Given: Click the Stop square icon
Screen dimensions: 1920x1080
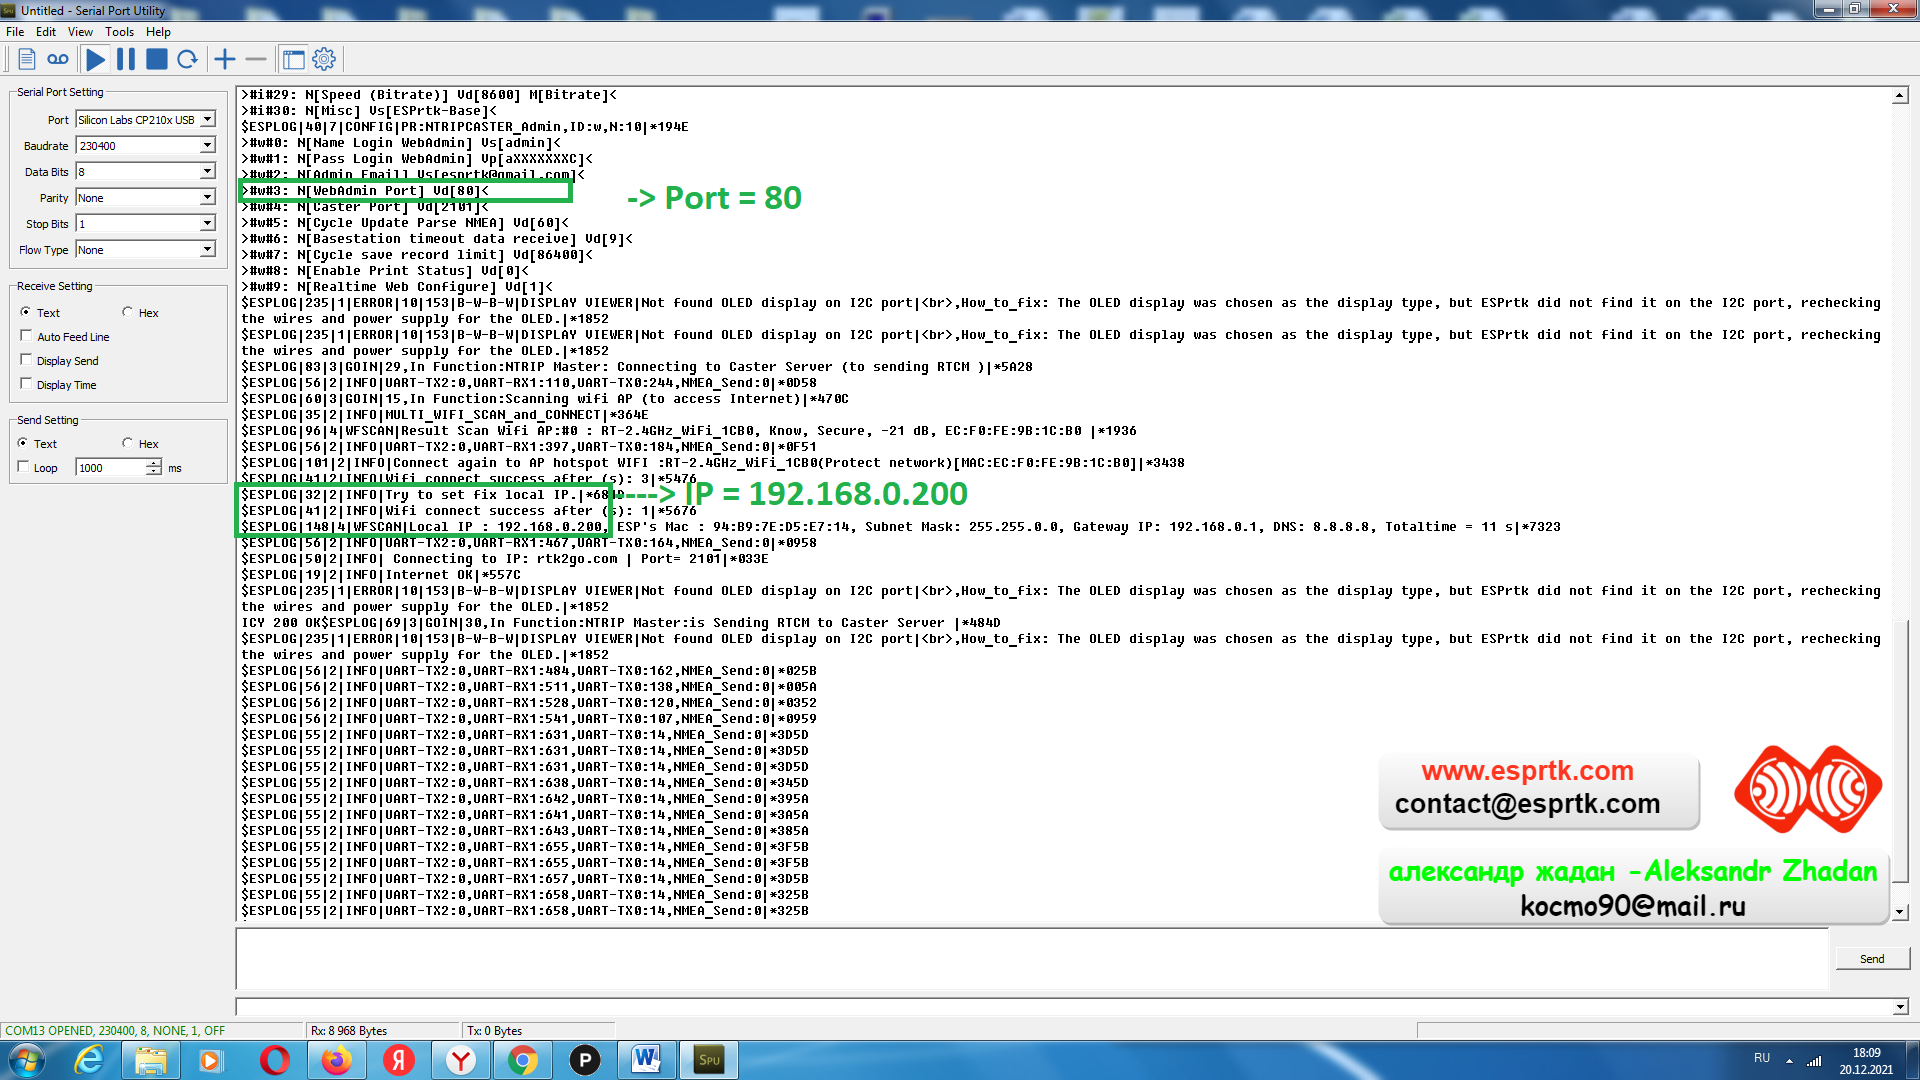Looking at the screenshot, I should point(157,60).
